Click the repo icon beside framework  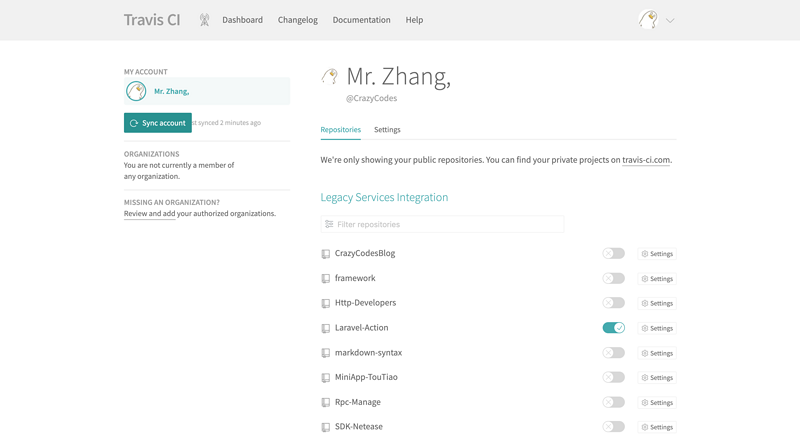[x=326, y=279]
